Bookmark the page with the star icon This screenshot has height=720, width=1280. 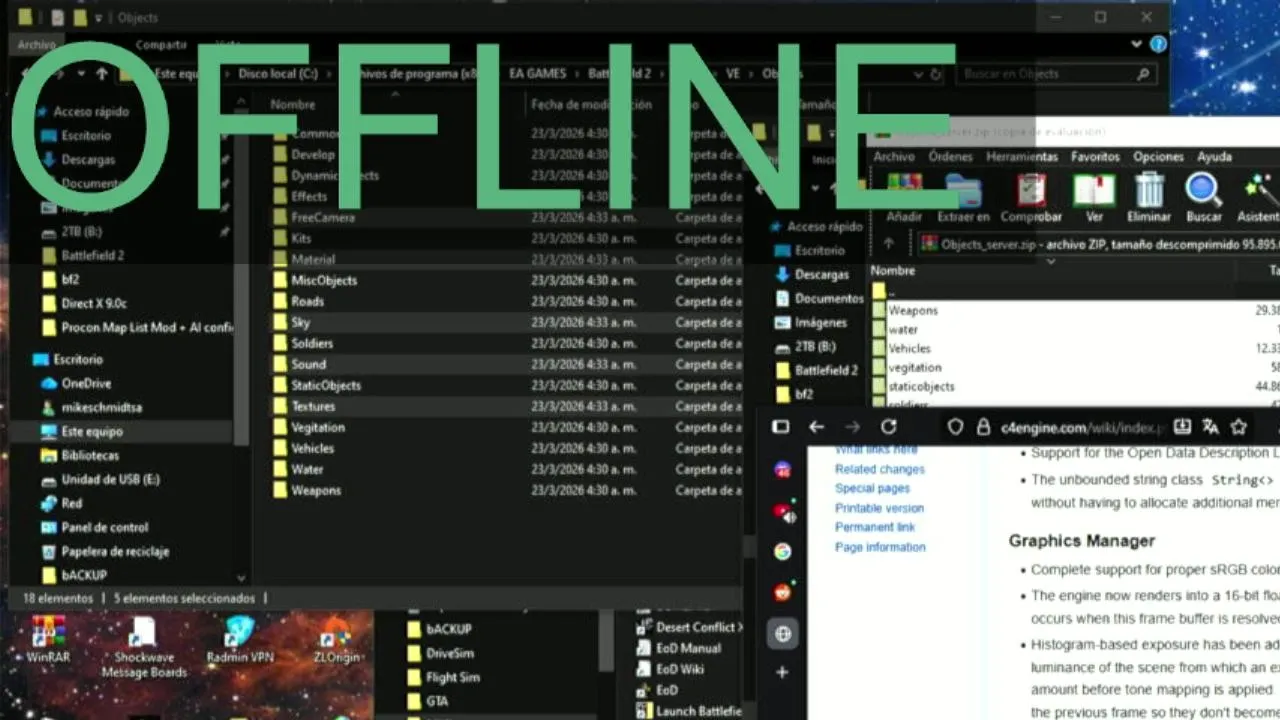[1239, 427]
